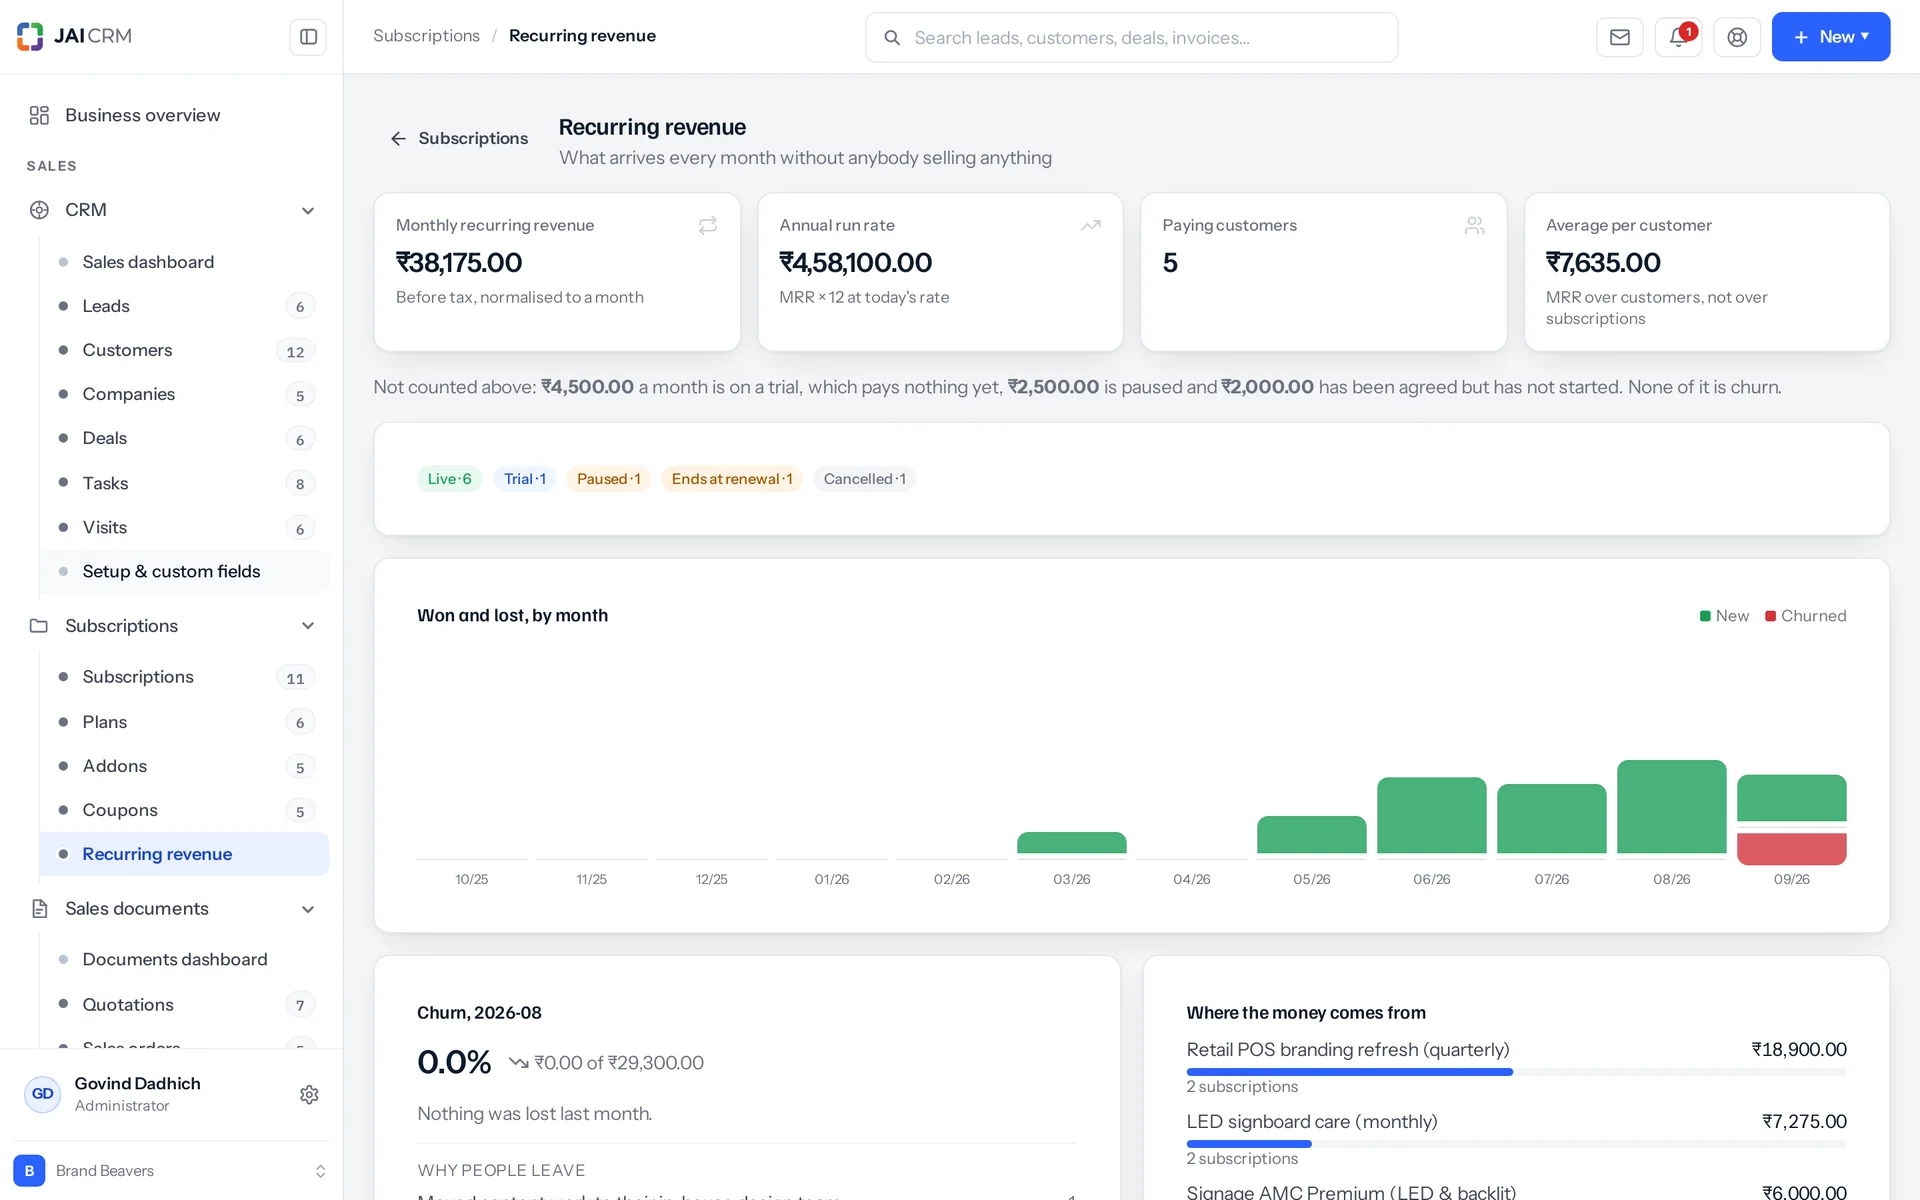Click the help lifebuoy icon
This screenshot has height=1200, width=1920.
(x=1737, y=37)
